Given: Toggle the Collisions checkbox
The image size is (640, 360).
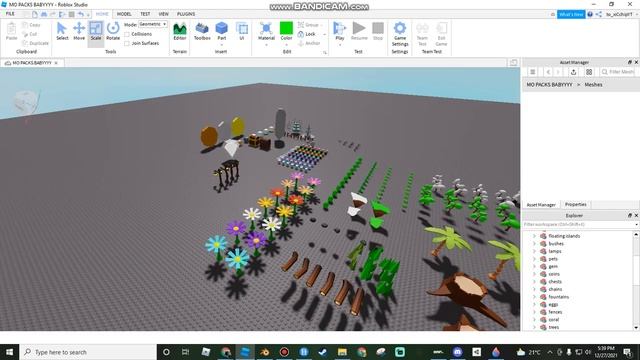Looking at the screenshot, I should 127,34.
